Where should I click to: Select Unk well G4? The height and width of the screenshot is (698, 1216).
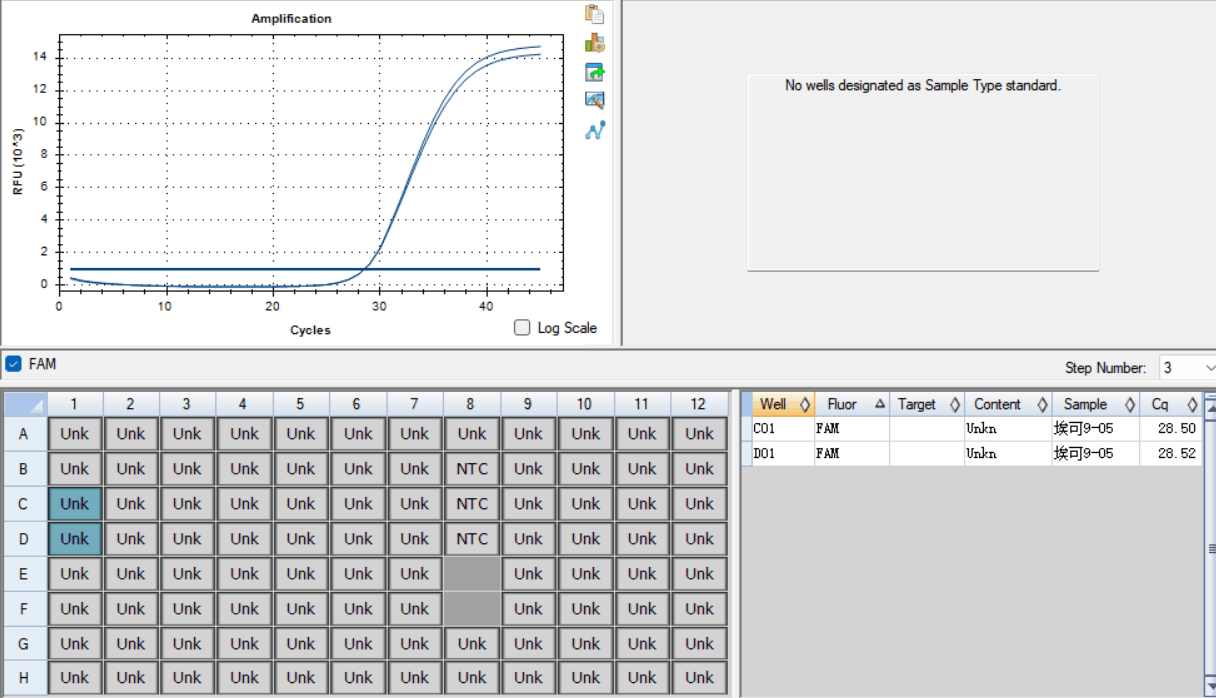pyautogui.click(x=244, y=644)
